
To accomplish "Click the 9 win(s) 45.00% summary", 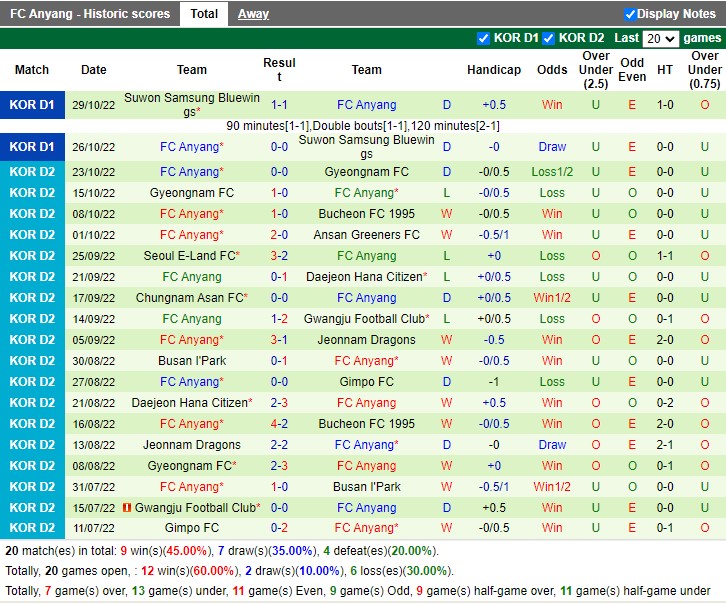I will pyautogui.click(x=164, y=551).
